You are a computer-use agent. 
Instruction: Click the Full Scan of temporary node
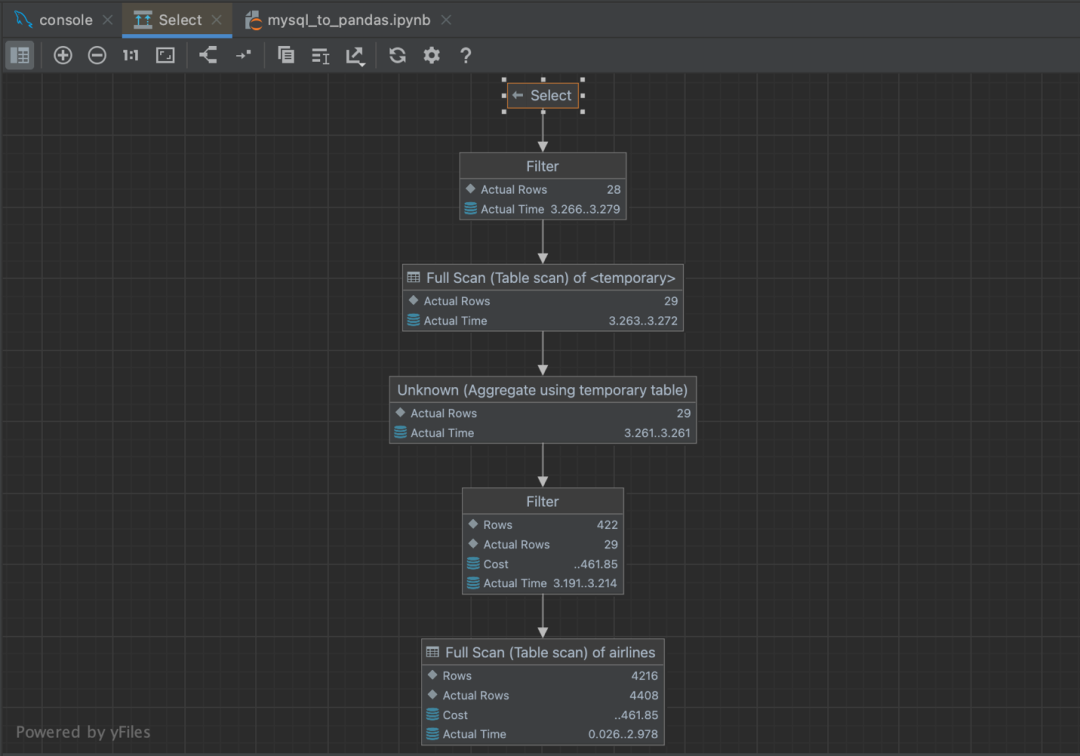tap(543, 297)
